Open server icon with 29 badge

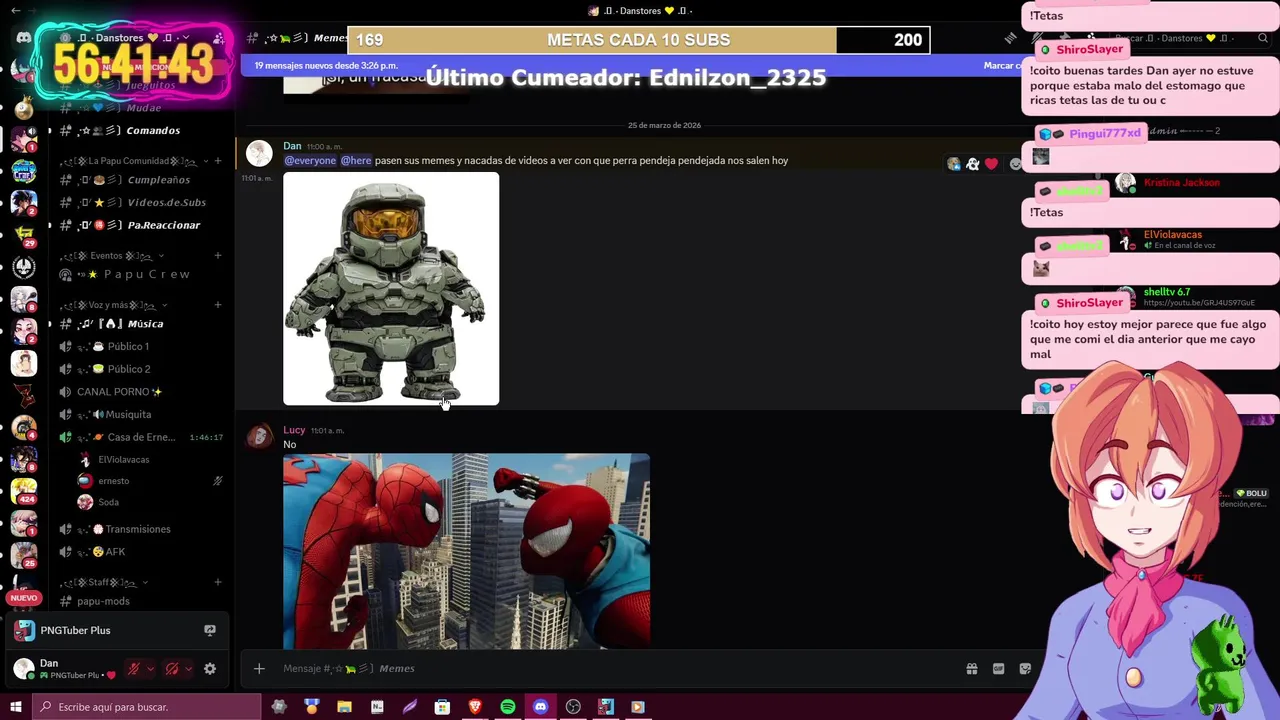23,234
